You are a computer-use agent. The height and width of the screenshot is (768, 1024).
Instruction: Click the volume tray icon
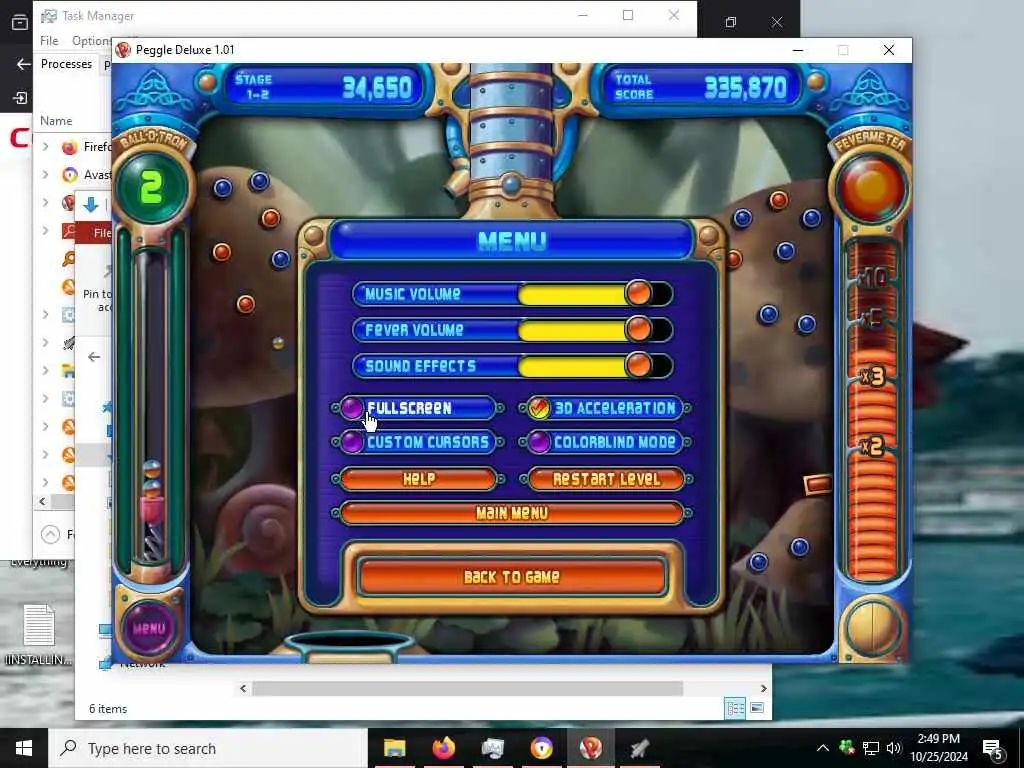pyautogui.click(x=893, y=748)
